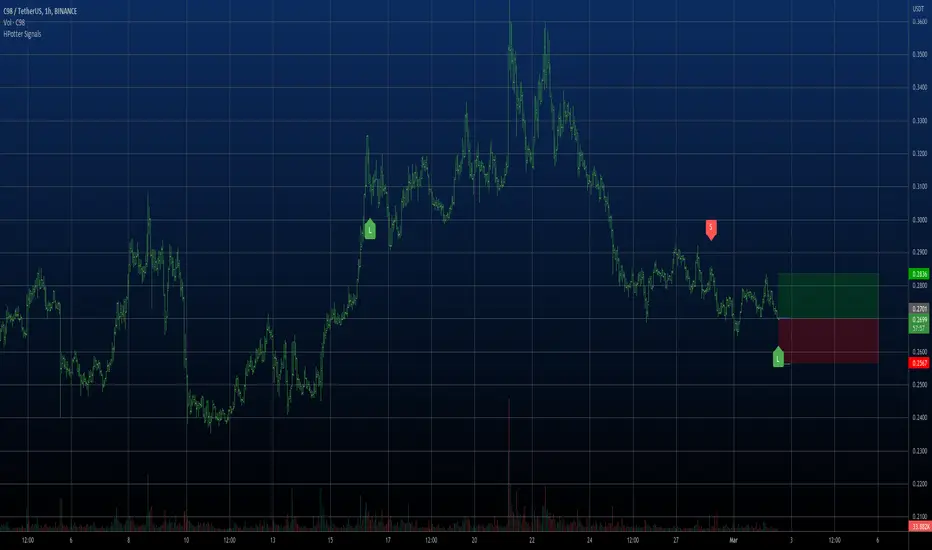932x550 pixels.
Task: Click the Mar label on the time axis
Action: coord(733,540)
